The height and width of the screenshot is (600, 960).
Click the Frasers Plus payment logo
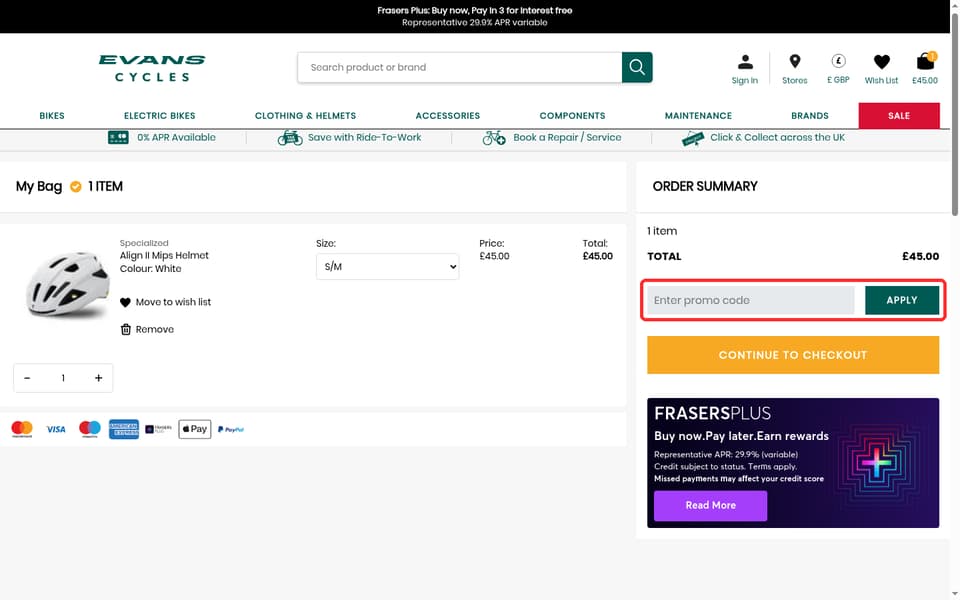point(159,429)
